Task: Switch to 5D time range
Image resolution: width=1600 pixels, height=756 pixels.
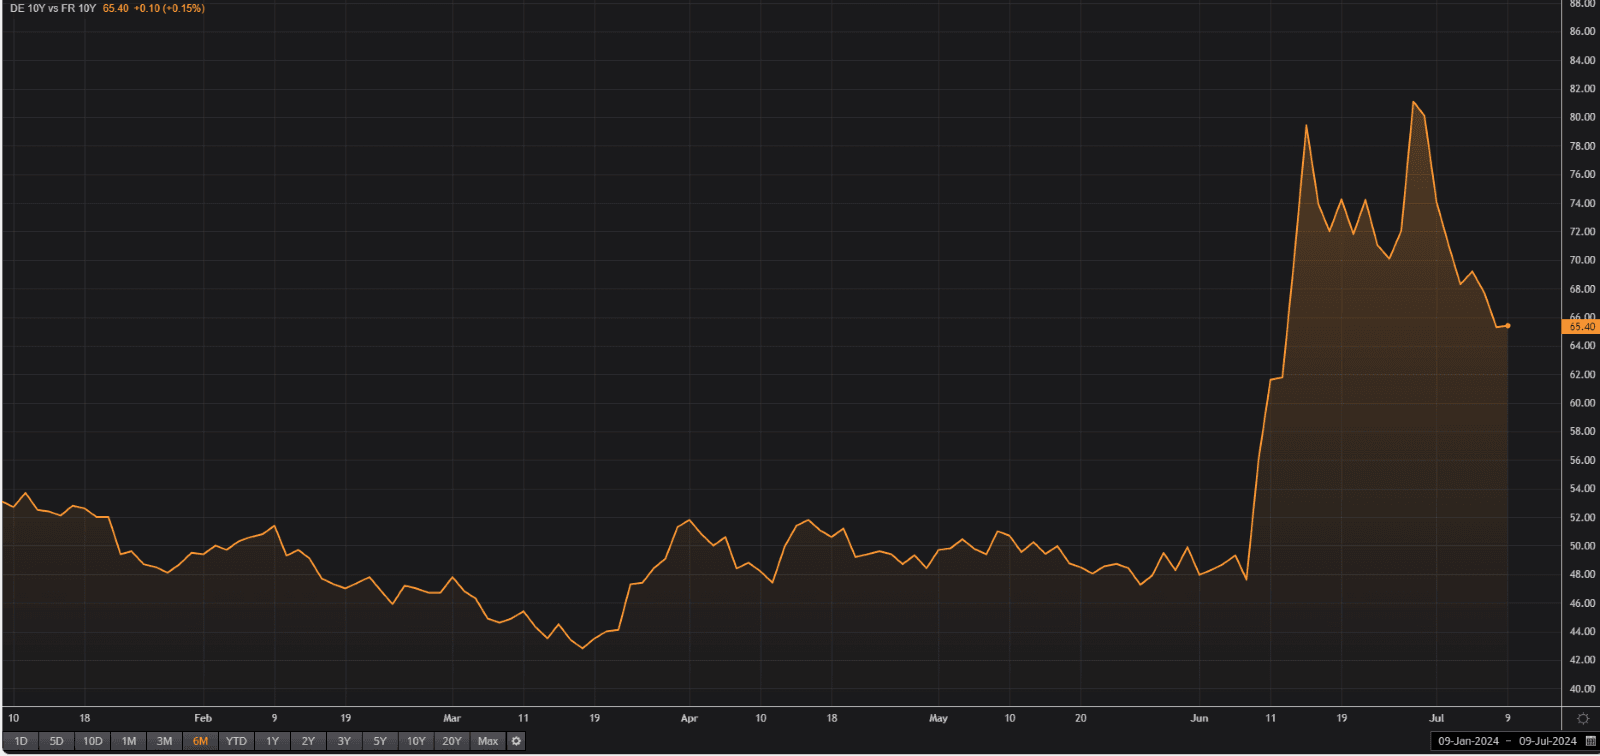Action: click(x=57, y=741)
